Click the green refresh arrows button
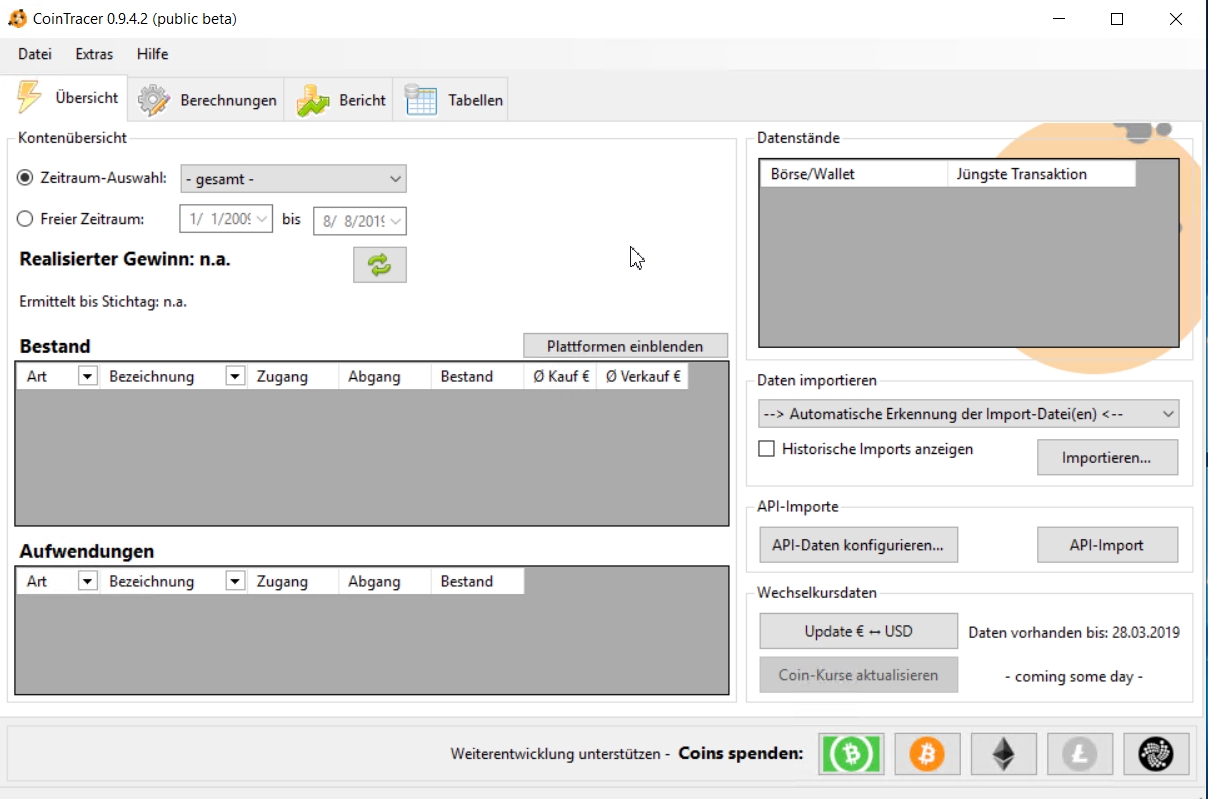Image resolution: width=1208 pixels, height=799 pixels. click(380, 265)
